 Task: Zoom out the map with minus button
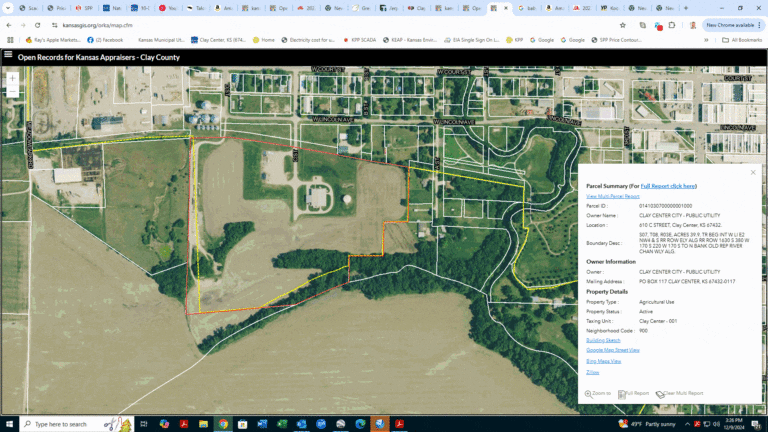pyautogui.click(x=12, y=90)
